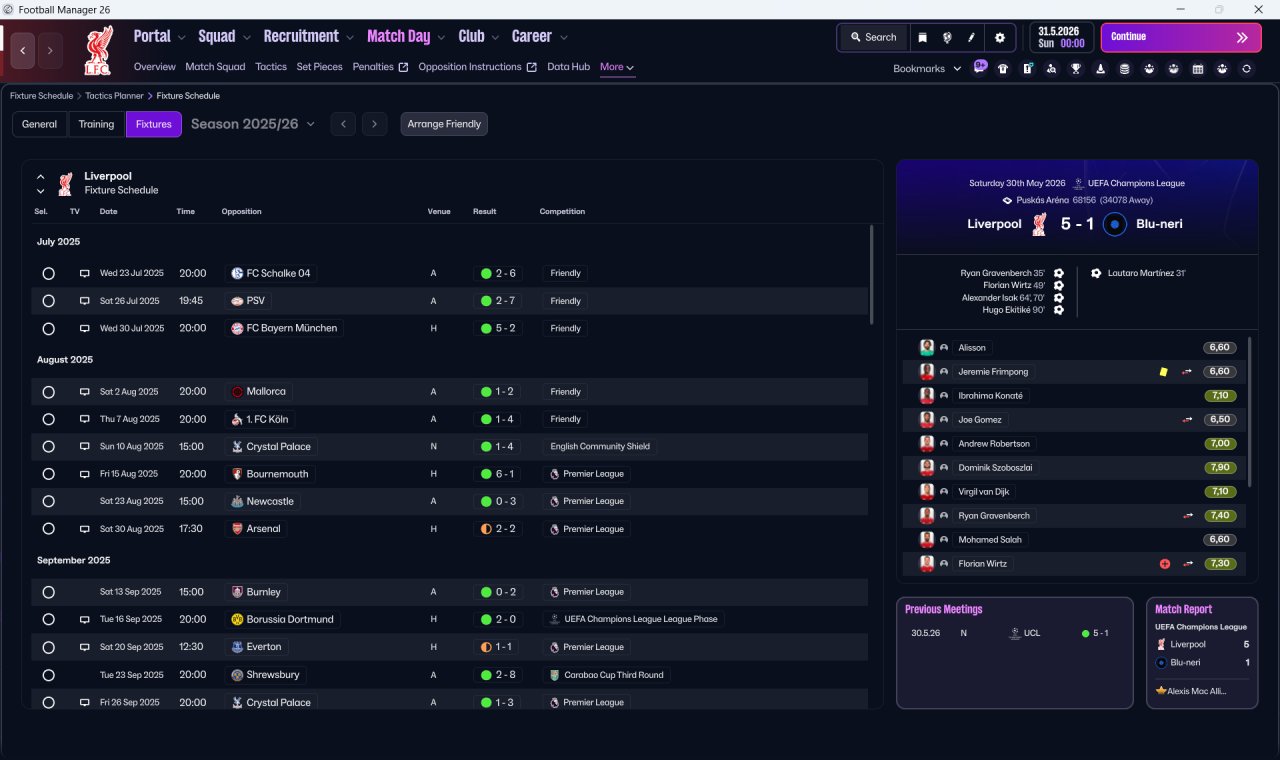Image resolution: width=1280 pixels, height=760 pixels.
Task: Open the Bookmarks dropdown
Action: tap(927, 69)
